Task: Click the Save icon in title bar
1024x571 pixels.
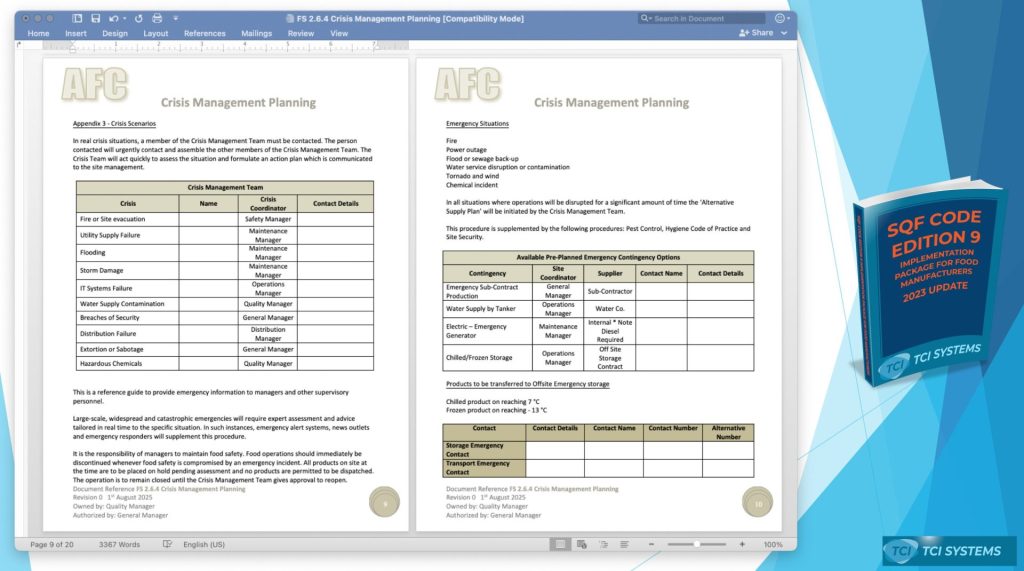Action: 95,18
